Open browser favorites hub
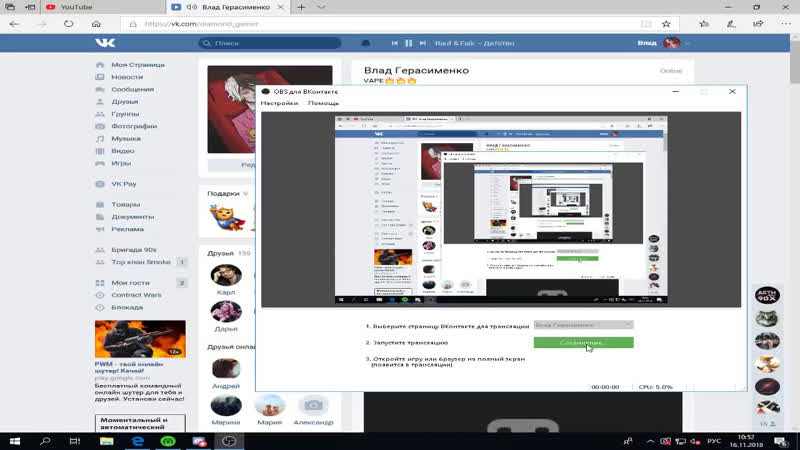Screen dimensions: 800x450 click(x=704, y=24)
